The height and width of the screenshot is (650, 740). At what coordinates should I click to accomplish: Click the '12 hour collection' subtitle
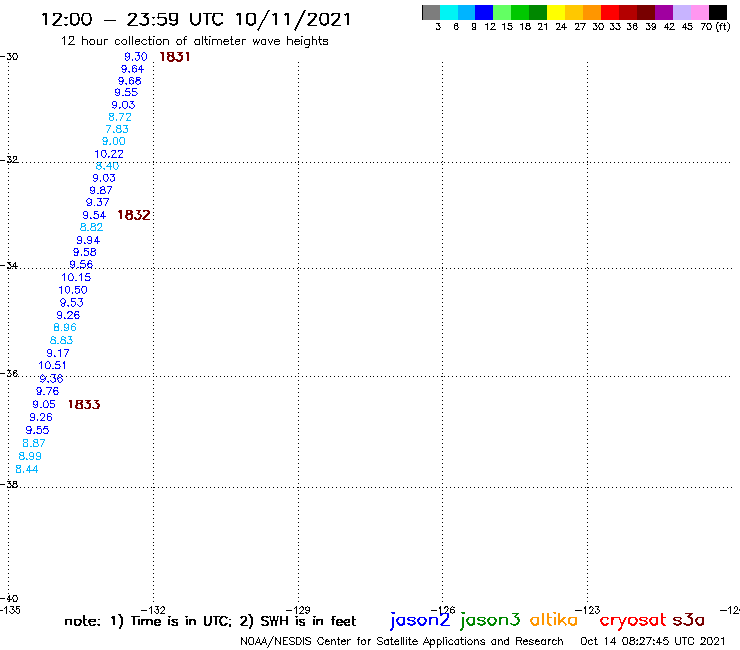click(x=194, y=42)
